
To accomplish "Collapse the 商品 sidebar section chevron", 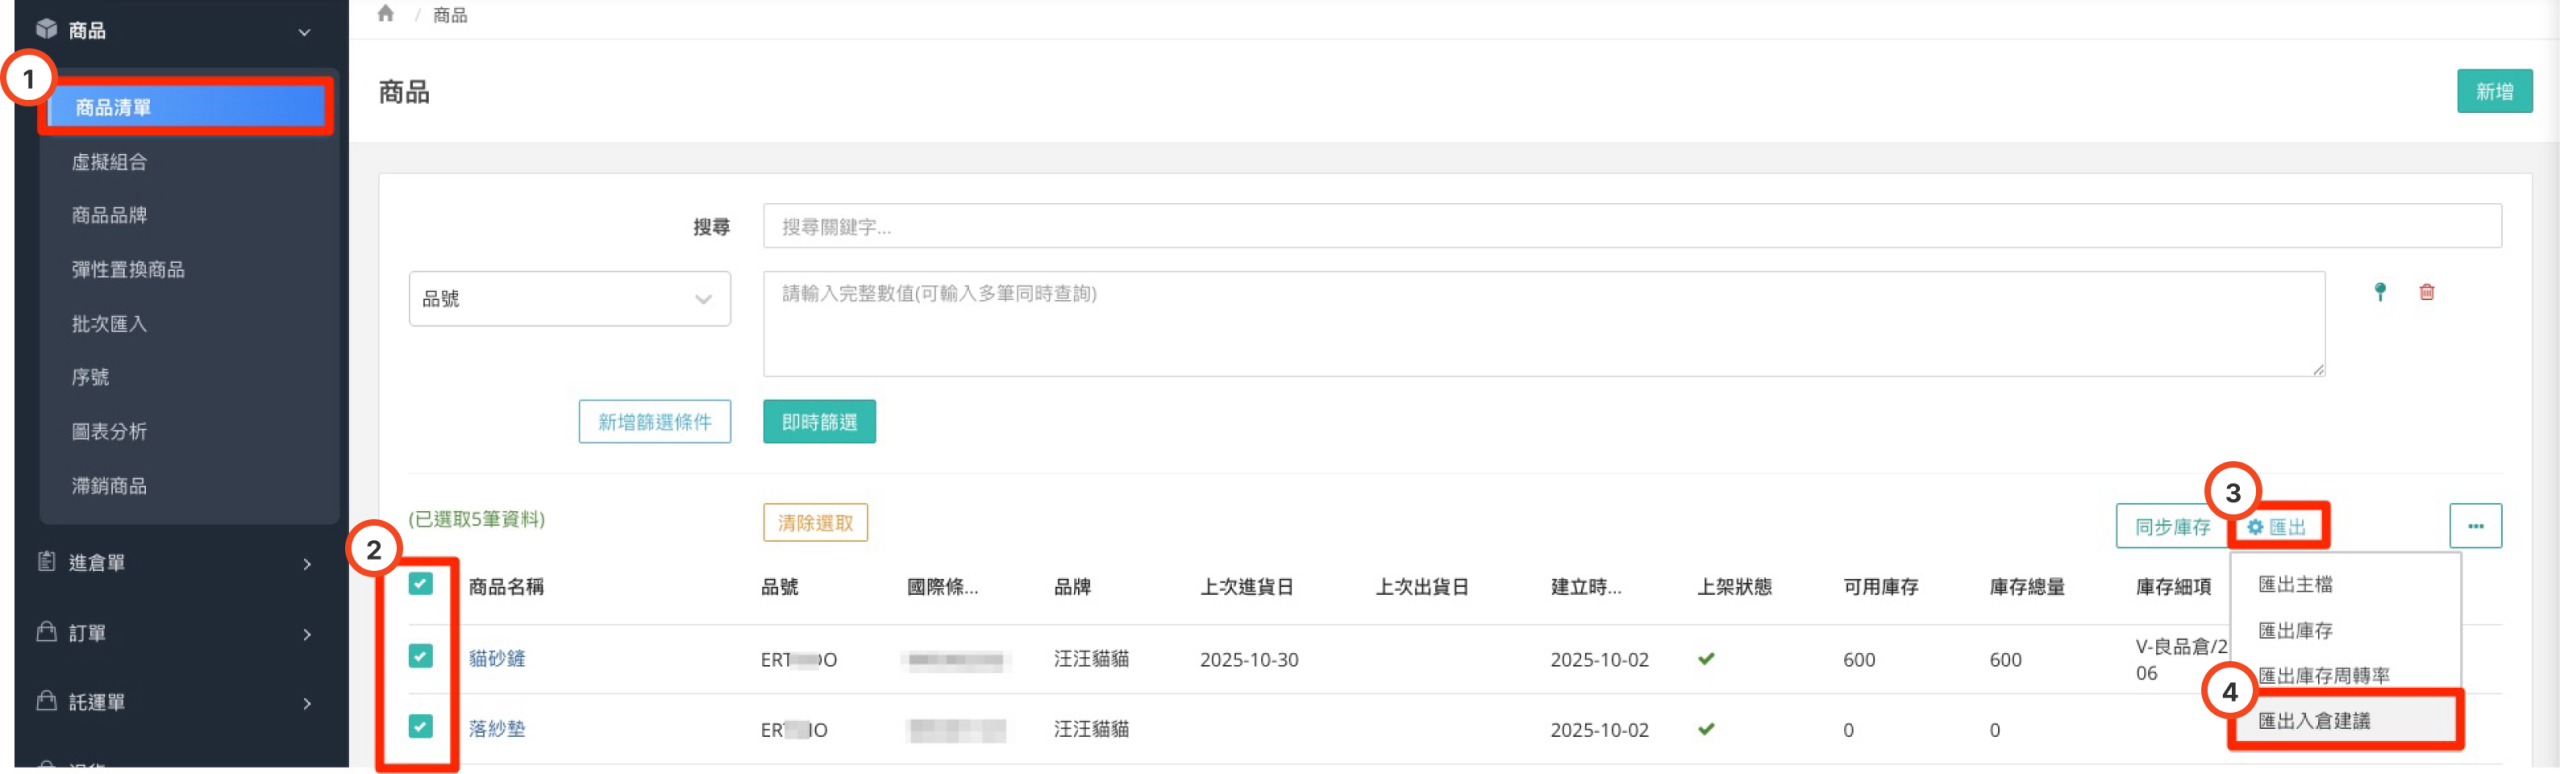I will (x=304, y=32).
